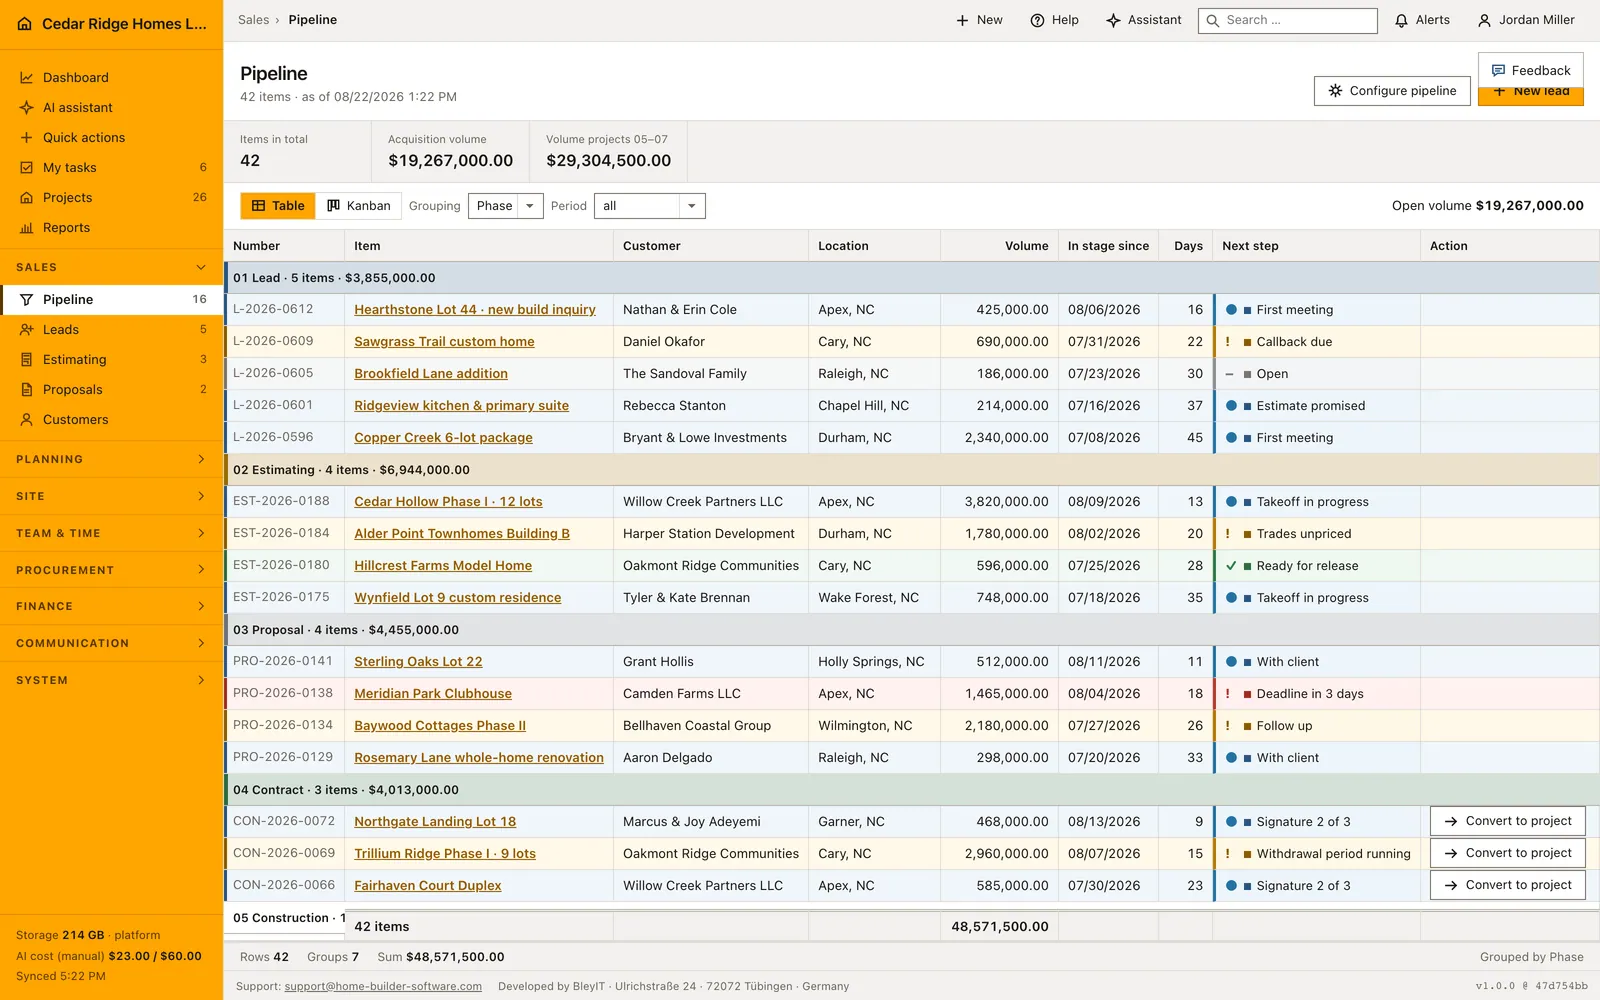Screen dimensions: 1600x1000
Task: Click the Alerts bell icon
Action: (1402, 20)
